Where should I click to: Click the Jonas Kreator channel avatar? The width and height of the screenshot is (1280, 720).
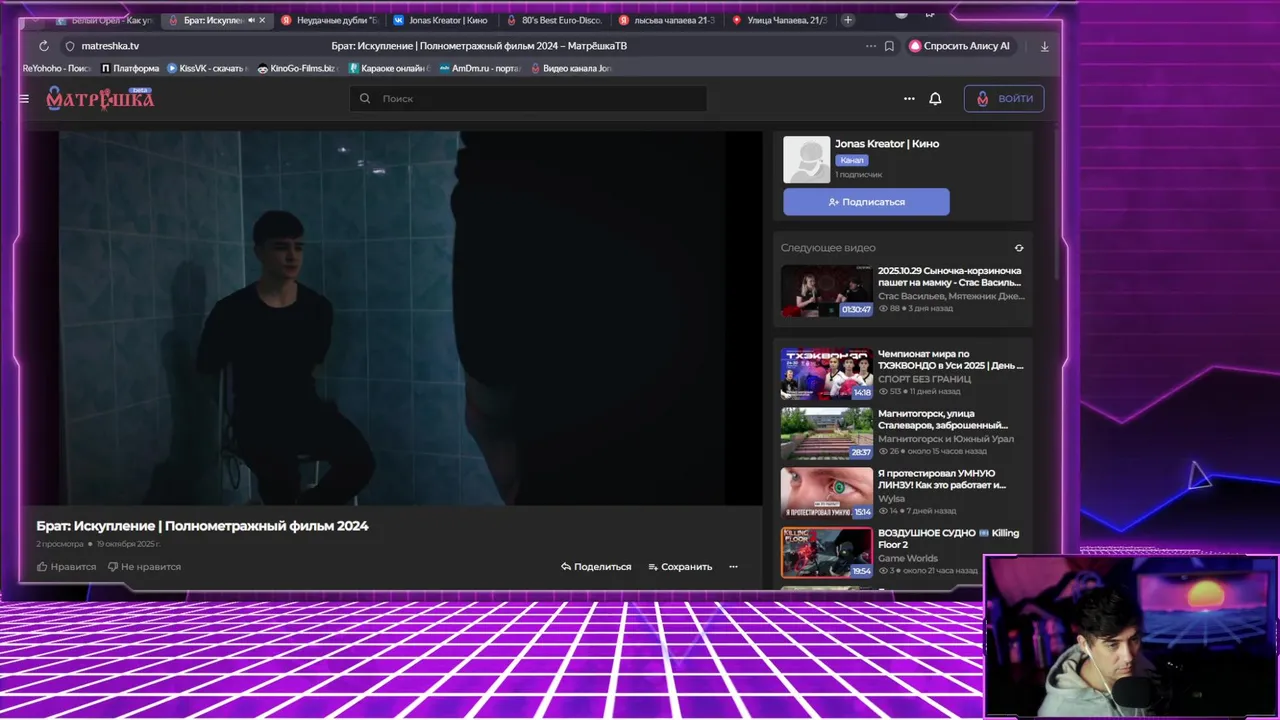pyautogui.click(x=807, y=160)
